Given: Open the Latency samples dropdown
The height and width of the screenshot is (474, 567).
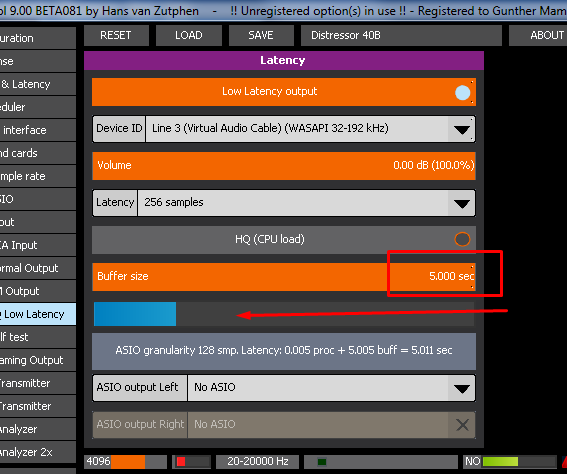Looking at the screenshot, I should click(x=462, y=203).
